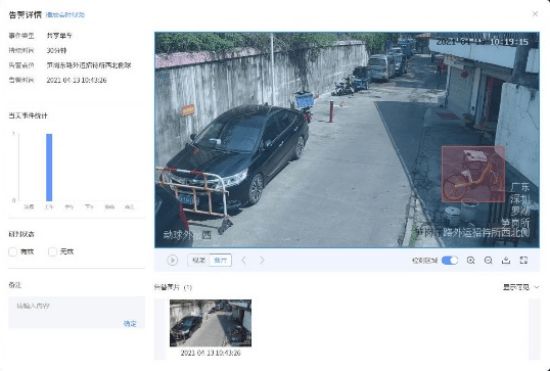Click the red highlighted bicycle detection box
The image size is (550, 371).
tap(473, 174)
